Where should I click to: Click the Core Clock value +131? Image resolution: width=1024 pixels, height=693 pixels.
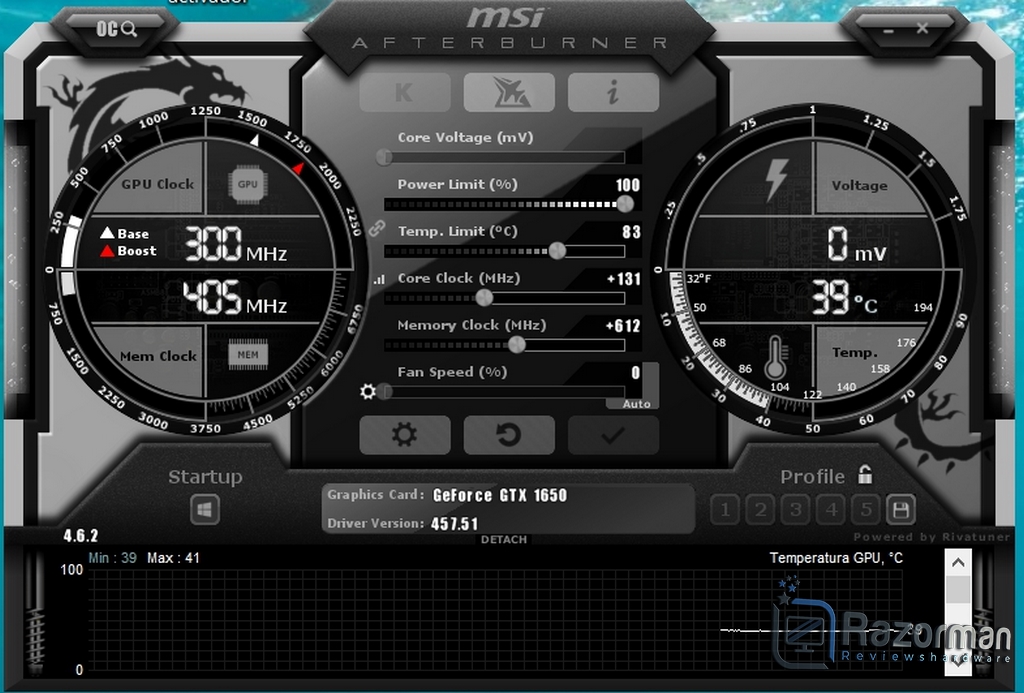point(624,279)
